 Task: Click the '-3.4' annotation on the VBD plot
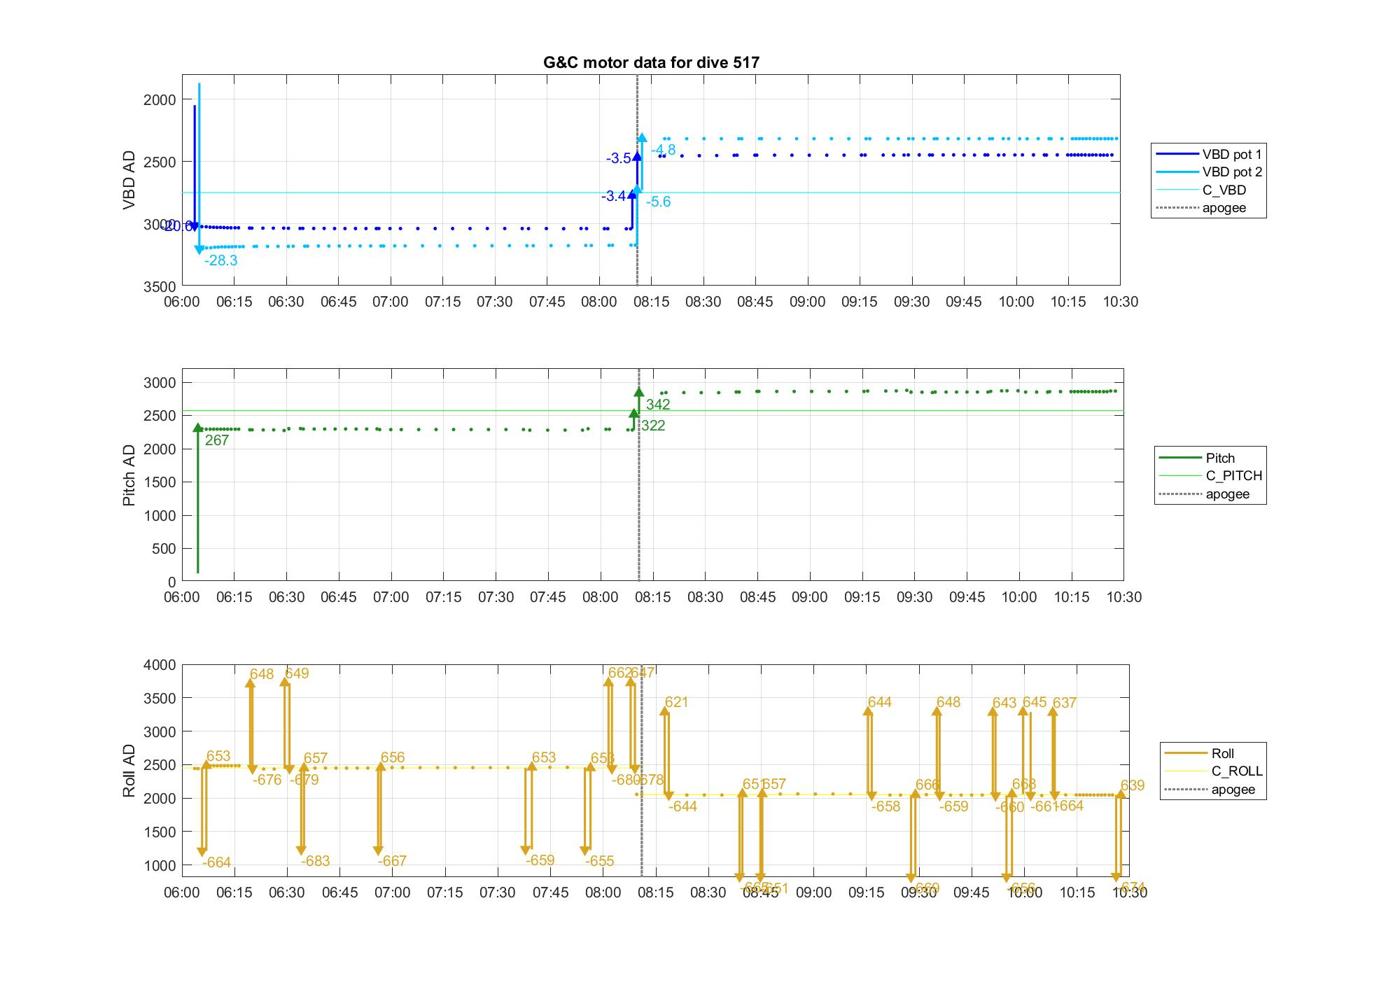tap(614, 197)
